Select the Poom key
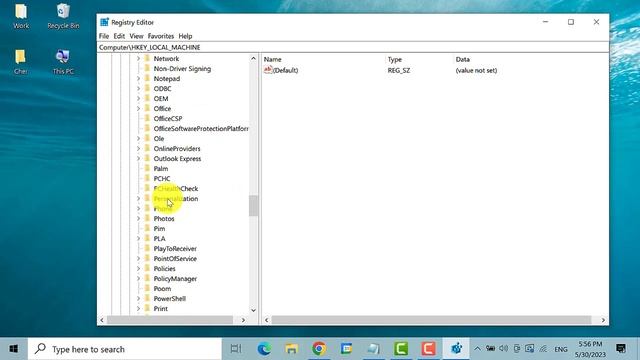This screenshot has height=360, width=640. click(162, 289)
